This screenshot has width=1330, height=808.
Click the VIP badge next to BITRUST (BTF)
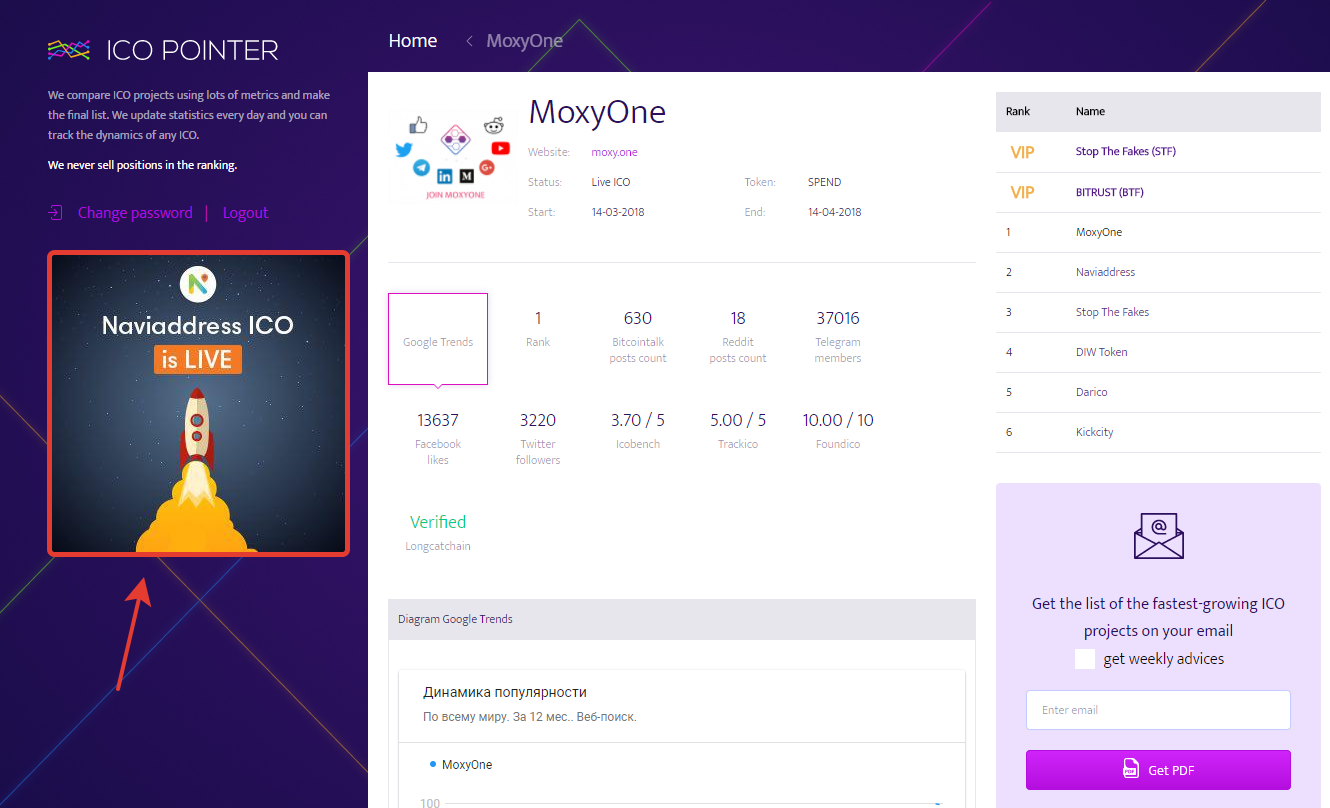1022,192
